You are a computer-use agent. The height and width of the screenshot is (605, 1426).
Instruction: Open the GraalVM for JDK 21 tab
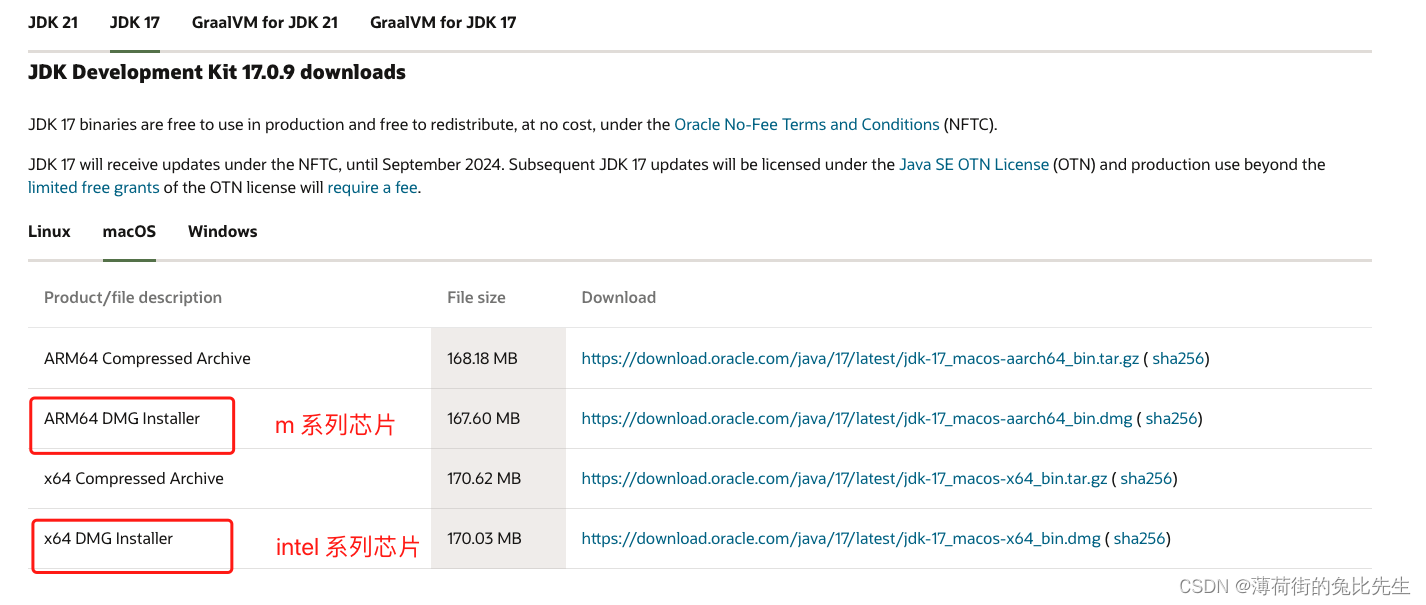point(264,21)
